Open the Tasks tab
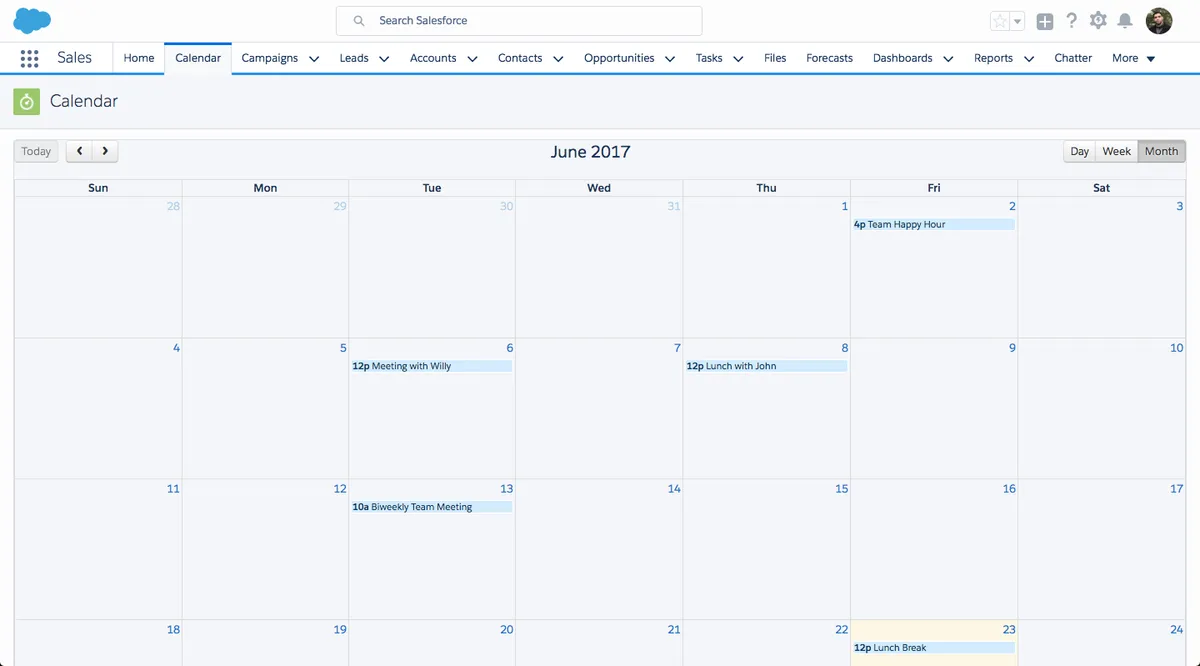 pos(709,58)
